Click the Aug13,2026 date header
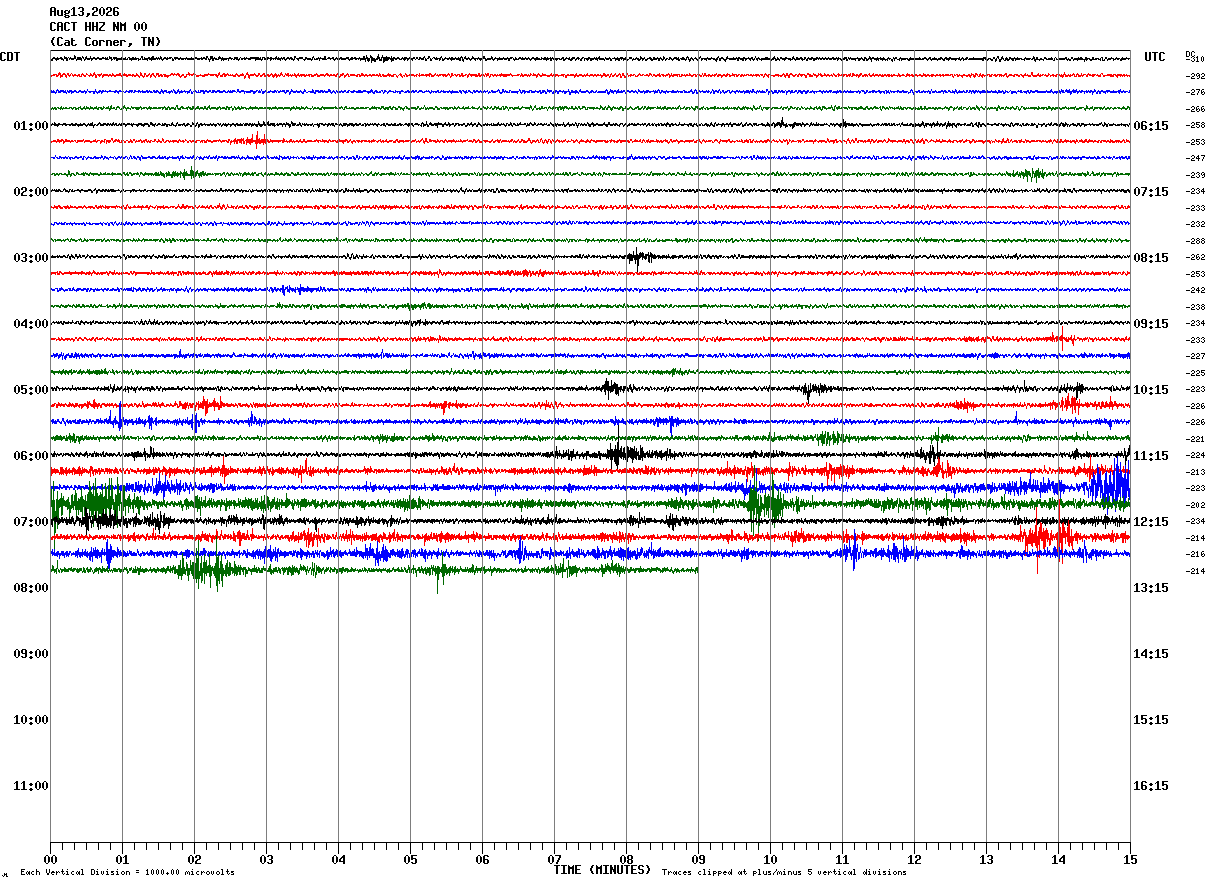Viewport: 1210px width, 886px height. (x=84, y=12)
